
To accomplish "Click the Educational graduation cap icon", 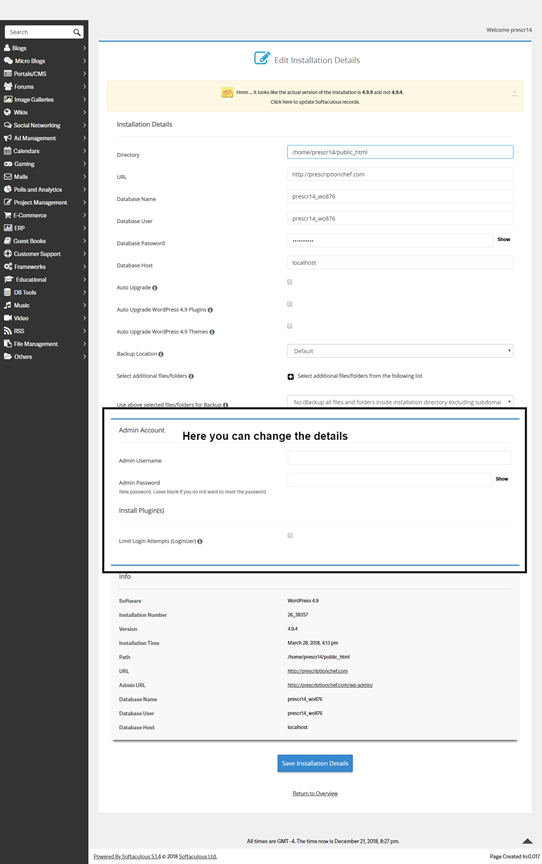I will pos(8,279).
